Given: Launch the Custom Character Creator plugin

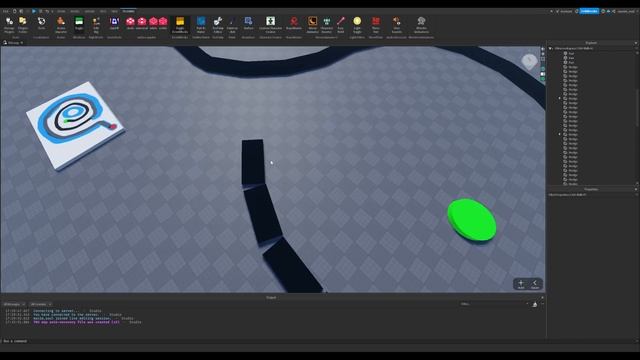Looking at the screenshot, I should tap(270, 24).
